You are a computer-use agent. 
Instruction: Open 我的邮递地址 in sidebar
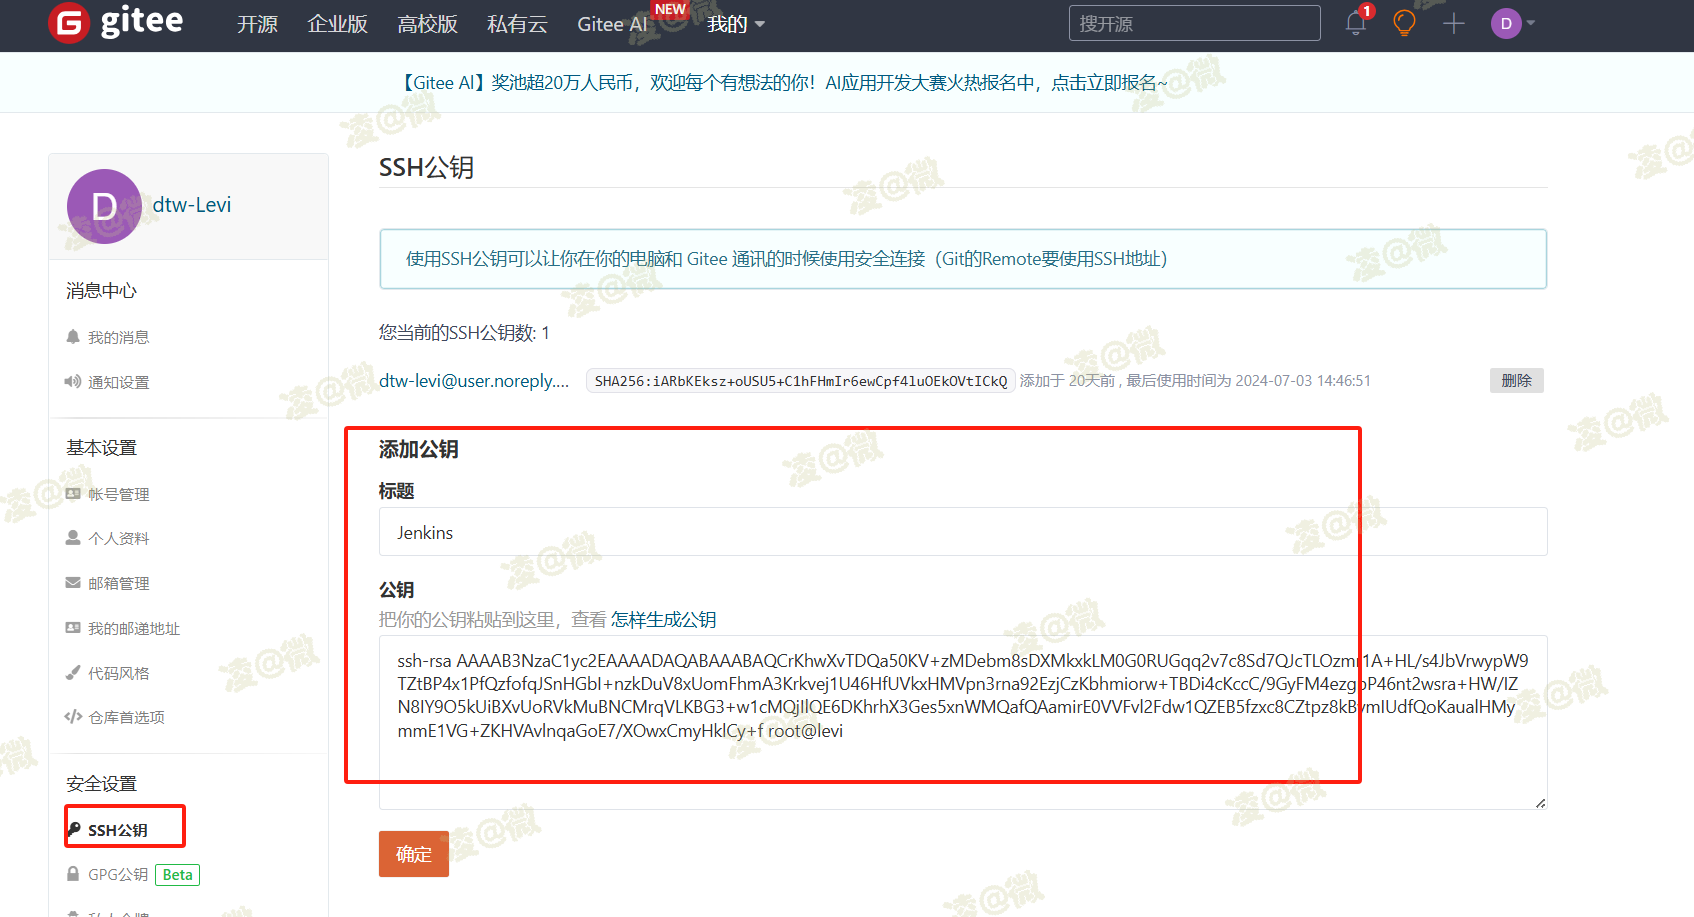(134, 629)
